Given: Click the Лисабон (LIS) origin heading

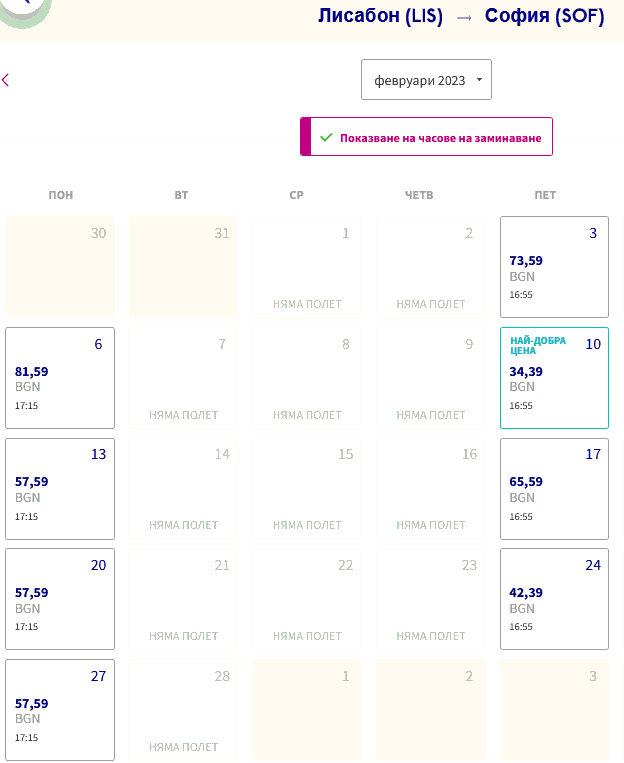Looking at the screenshot, I should point(380,16).
